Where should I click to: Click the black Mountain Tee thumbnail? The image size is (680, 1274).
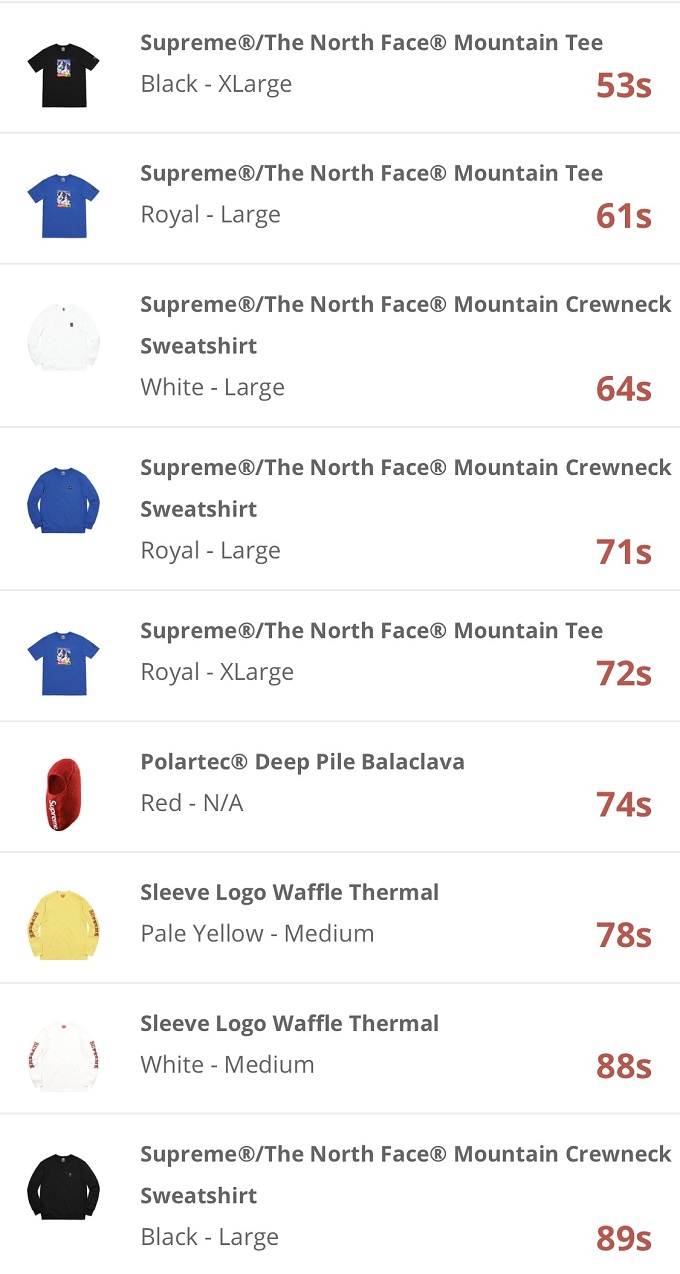pyautogui.click(x=63, y=73)
